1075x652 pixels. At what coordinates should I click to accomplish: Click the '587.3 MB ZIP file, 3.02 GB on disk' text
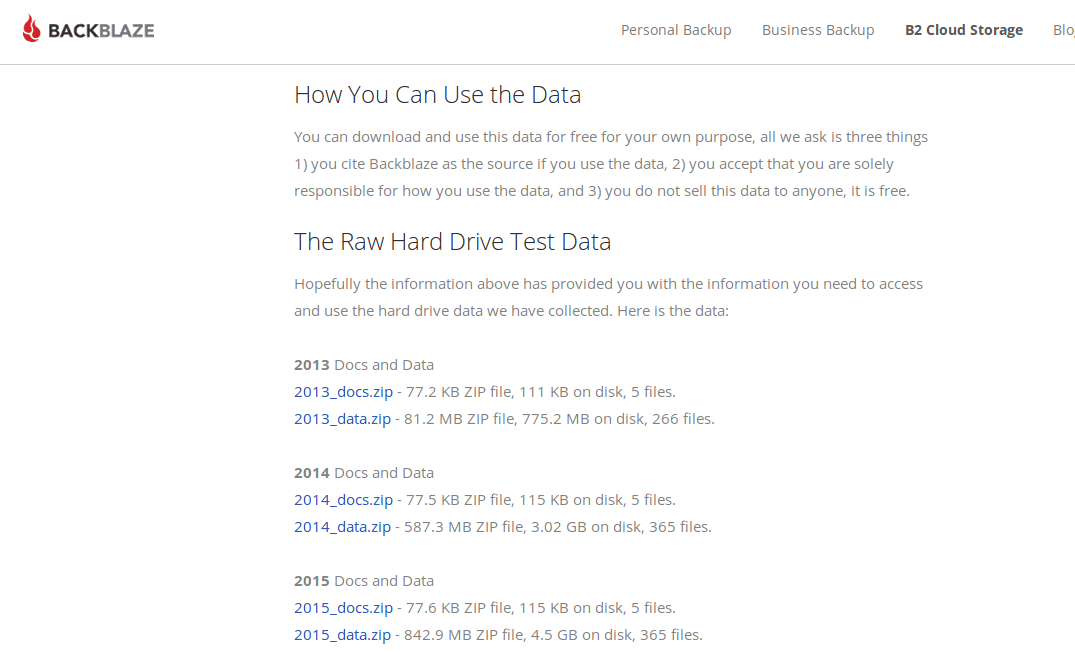coord(522,527)
